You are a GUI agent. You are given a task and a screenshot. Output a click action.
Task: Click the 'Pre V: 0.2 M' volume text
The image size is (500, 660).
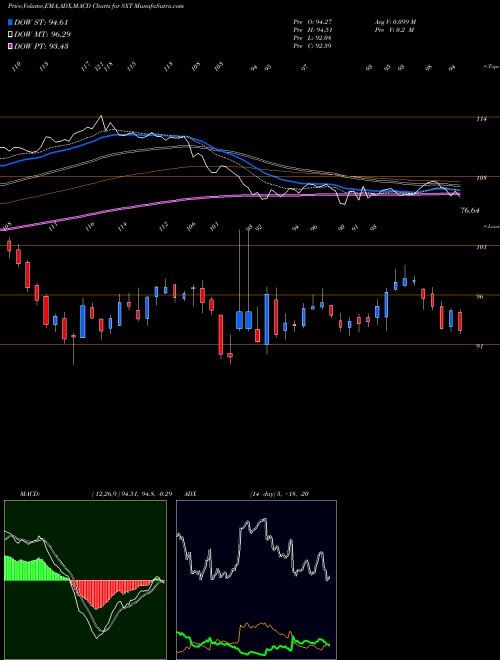tap(394, 30)
